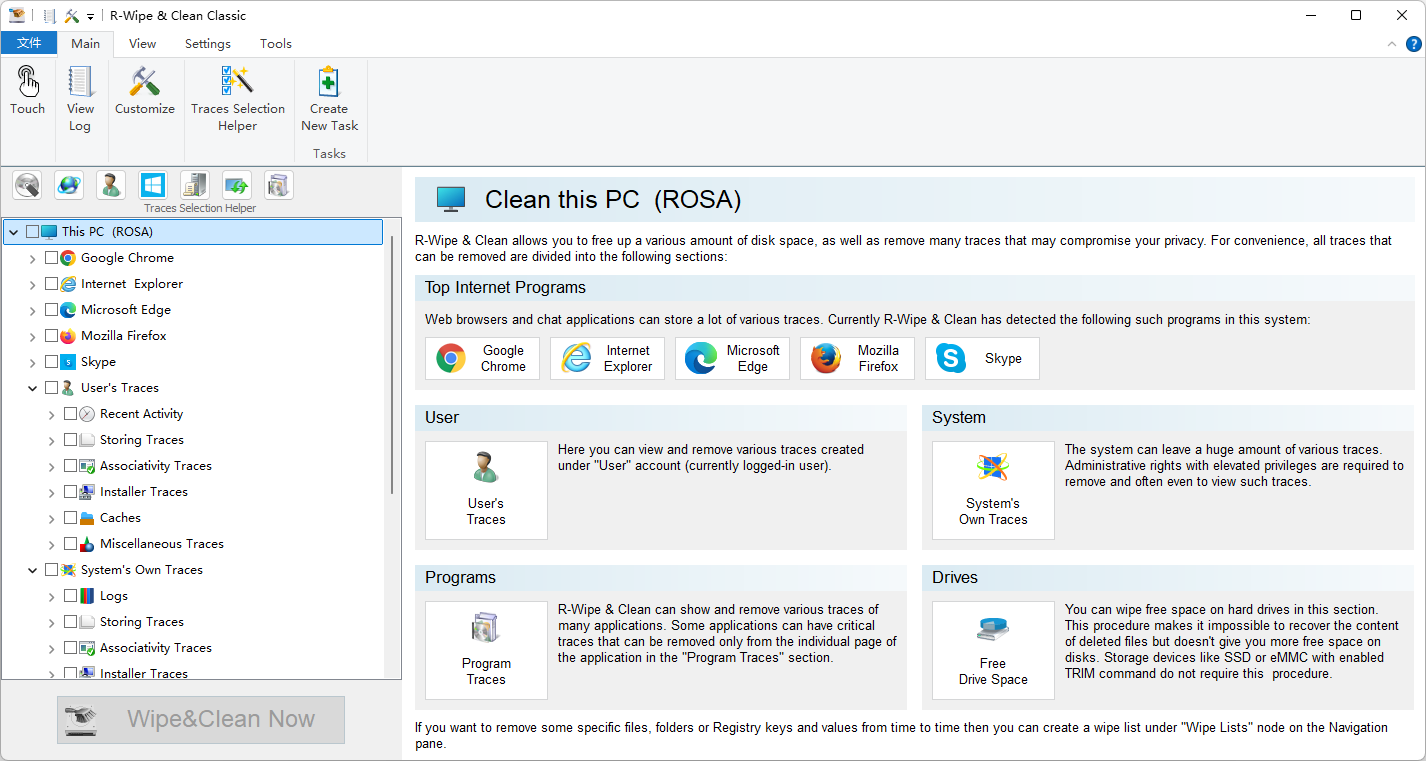Click the Create New Task ribbon icon
Screen dimensions: 1426x761
329,98
